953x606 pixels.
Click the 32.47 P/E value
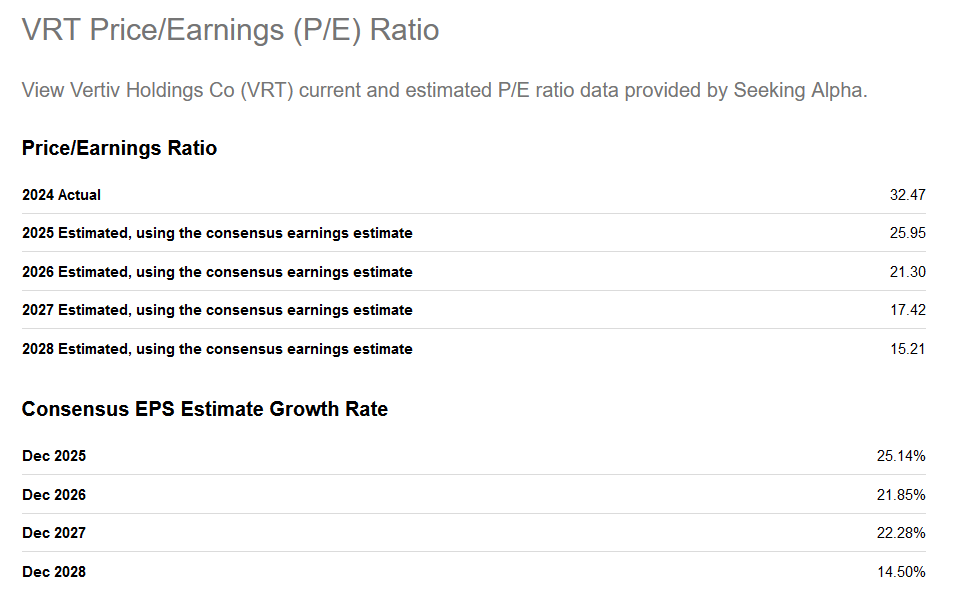(x=907, y=195)
